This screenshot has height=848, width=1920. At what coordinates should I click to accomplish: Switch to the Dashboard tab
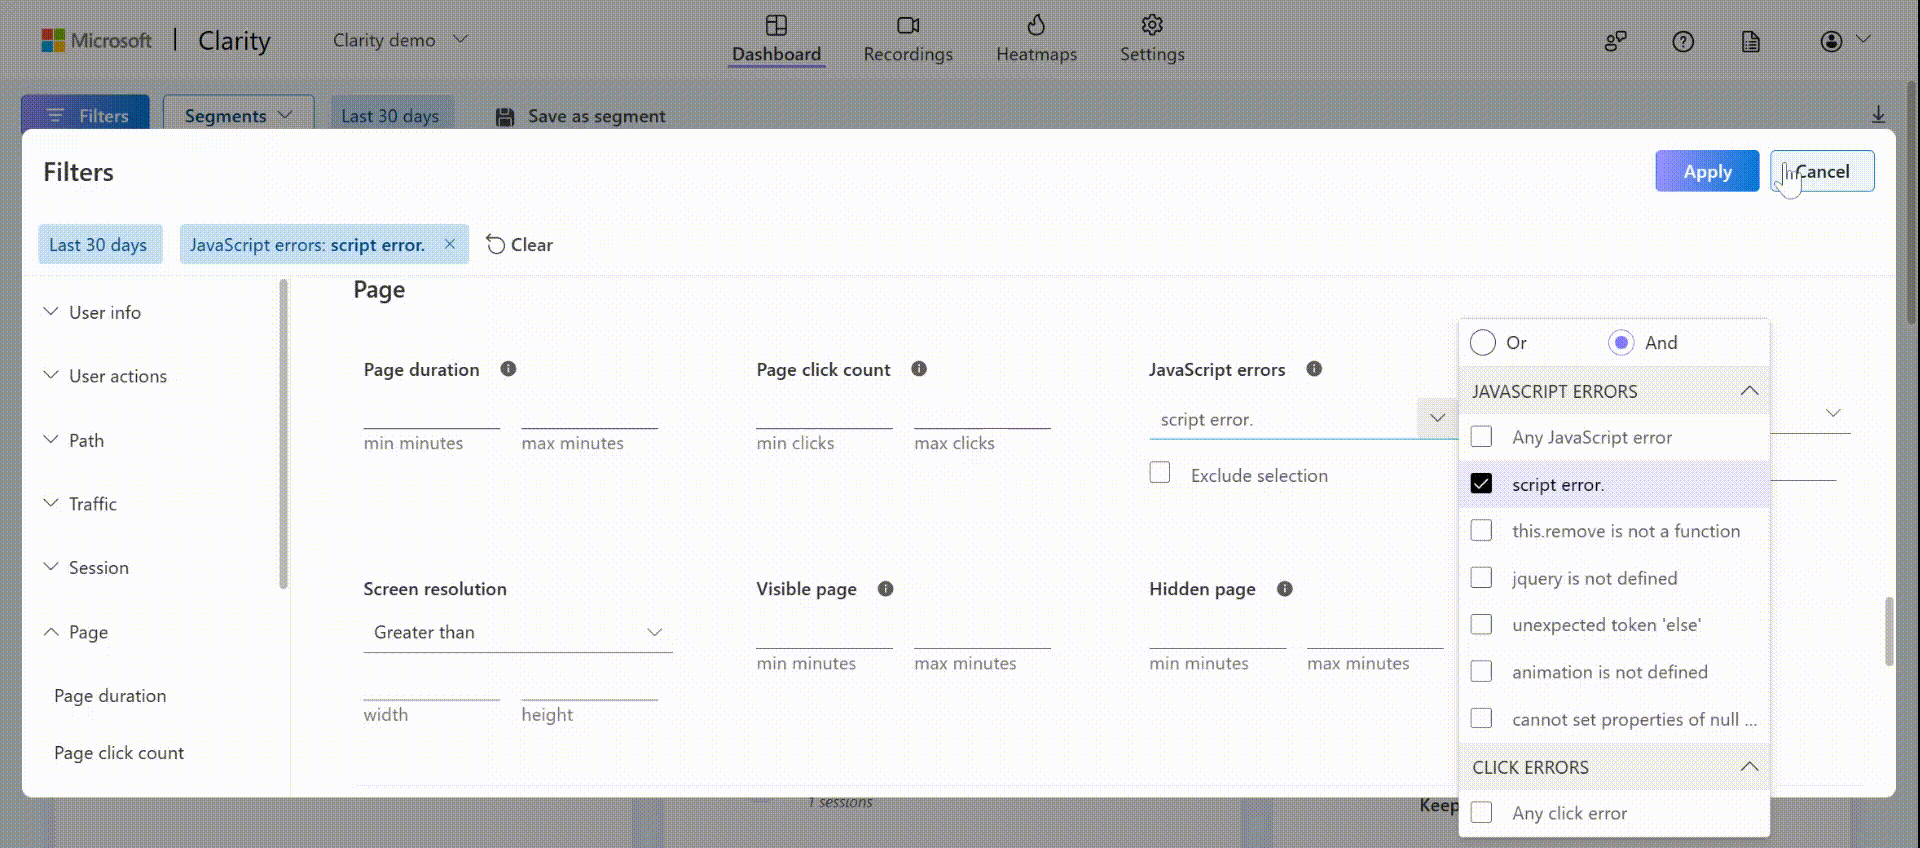(x=776, y=39)
